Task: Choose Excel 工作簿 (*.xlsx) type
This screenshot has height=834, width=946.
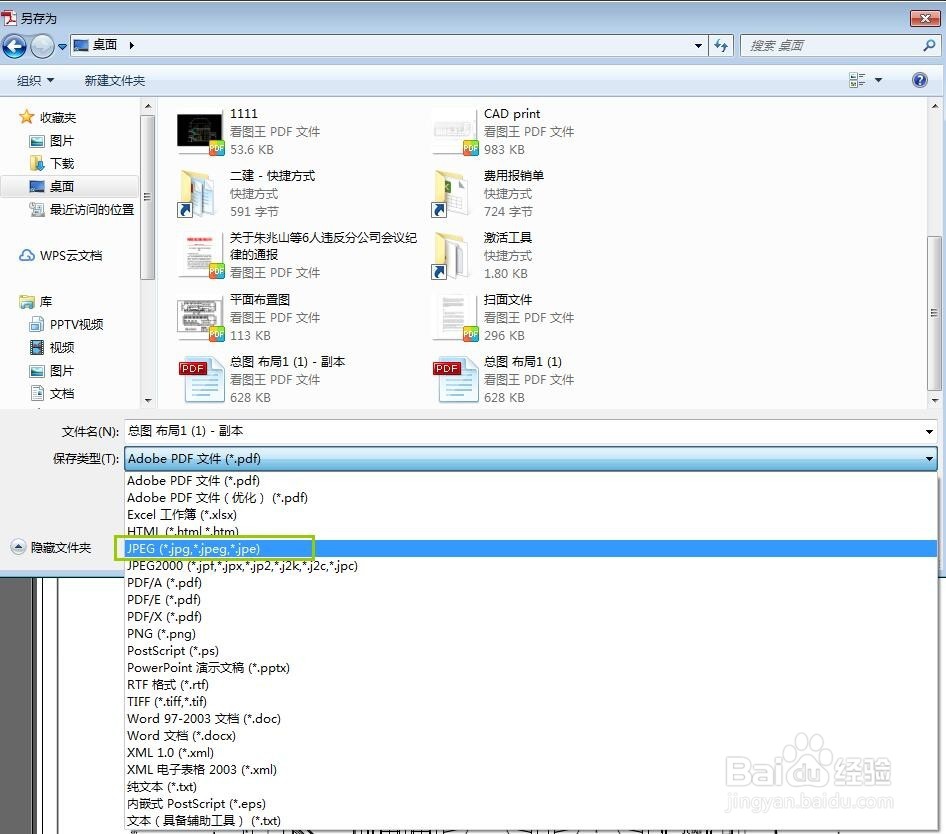Action: tap(531, 514)
